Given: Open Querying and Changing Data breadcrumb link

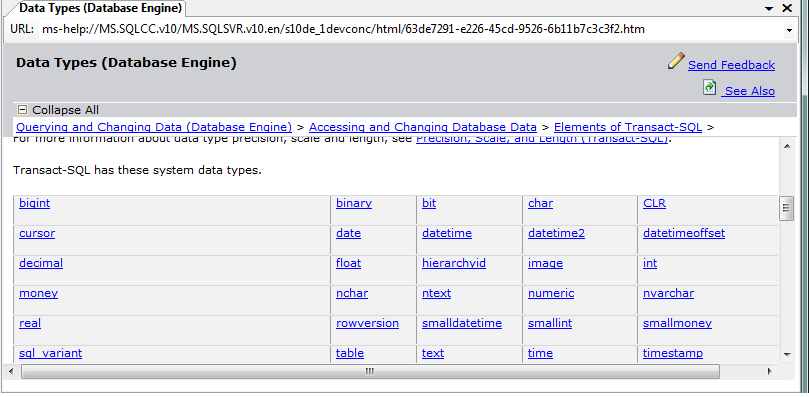Looking at the screenshot, I should (x=154, y=127).
